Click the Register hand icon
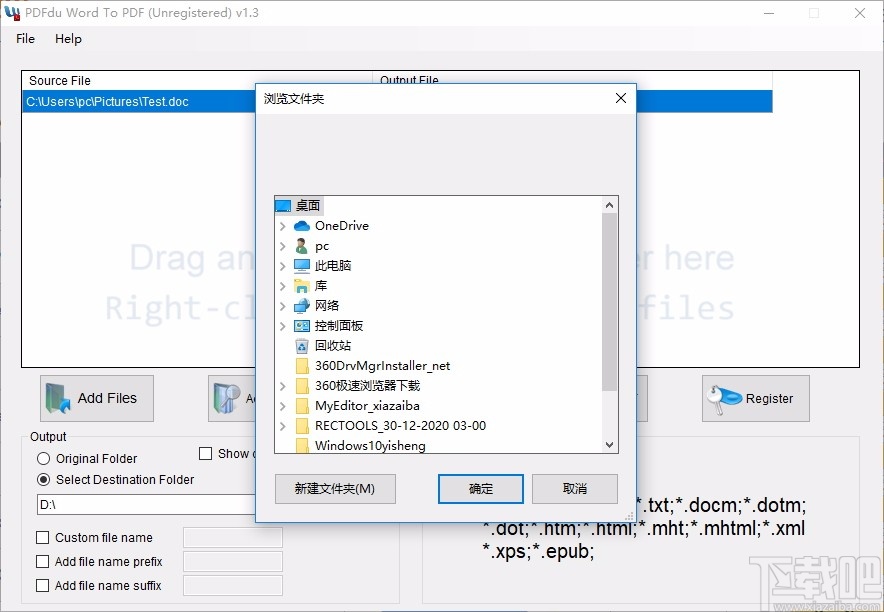 [x=722, y=397]
